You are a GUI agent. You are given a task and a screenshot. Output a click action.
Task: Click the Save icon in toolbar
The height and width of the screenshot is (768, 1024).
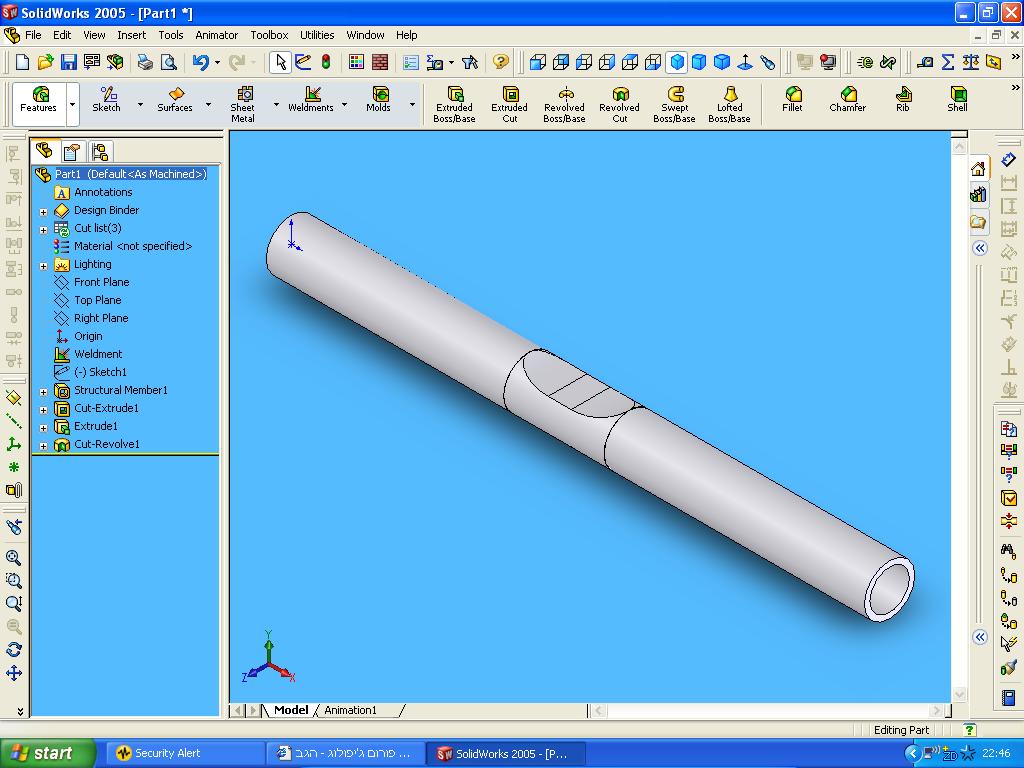(69, 62)
